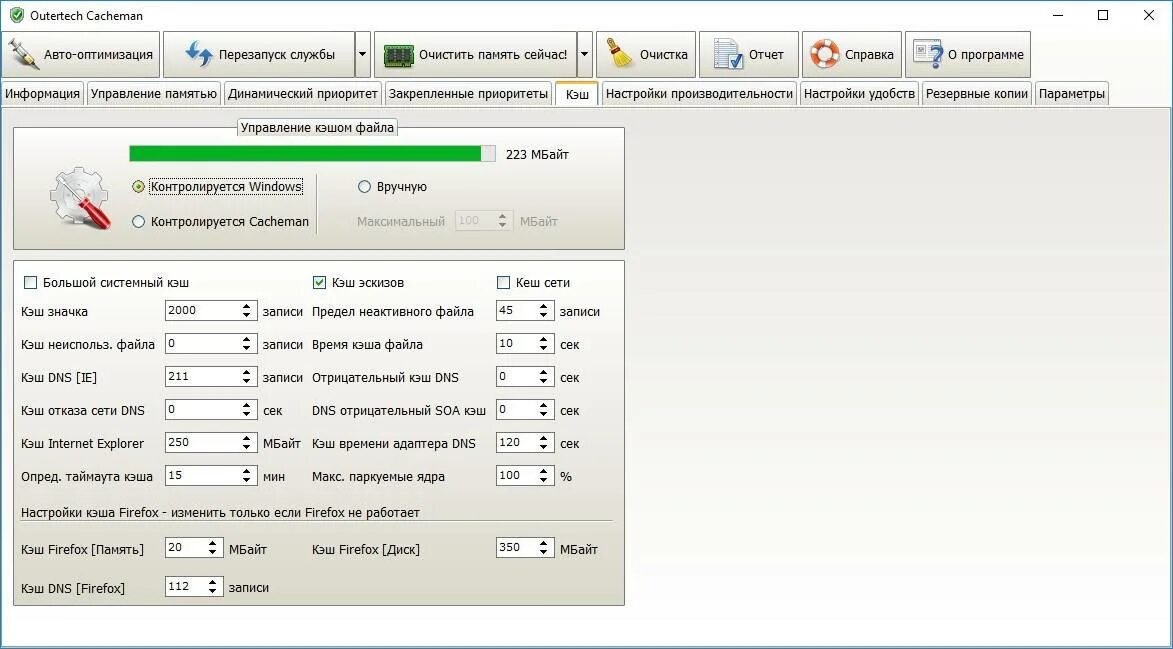Screen dimensions: 1173x649
Task: Click the green file cache usage bar
Action: (x=312, y=154)
